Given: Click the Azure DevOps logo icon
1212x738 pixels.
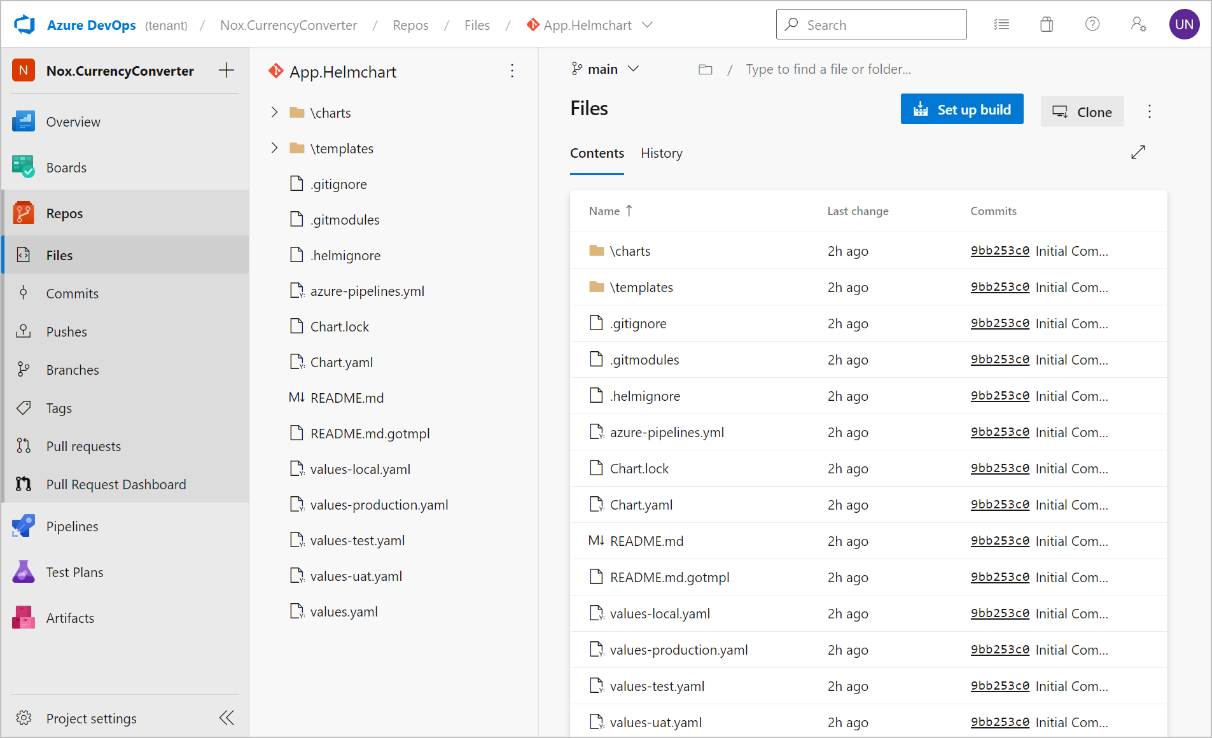Looking at the screenshot, I should (x=24, y=24).
